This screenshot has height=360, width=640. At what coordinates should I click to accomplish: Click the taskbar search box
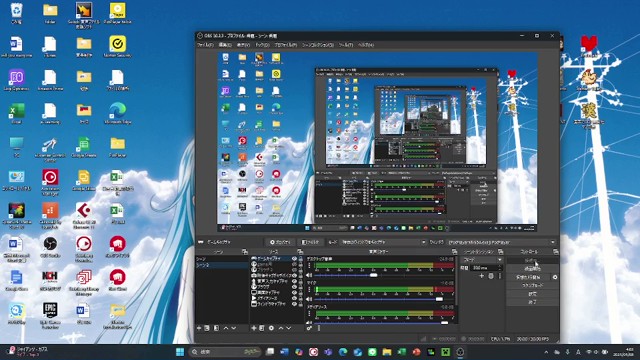(x=224, y=352)
